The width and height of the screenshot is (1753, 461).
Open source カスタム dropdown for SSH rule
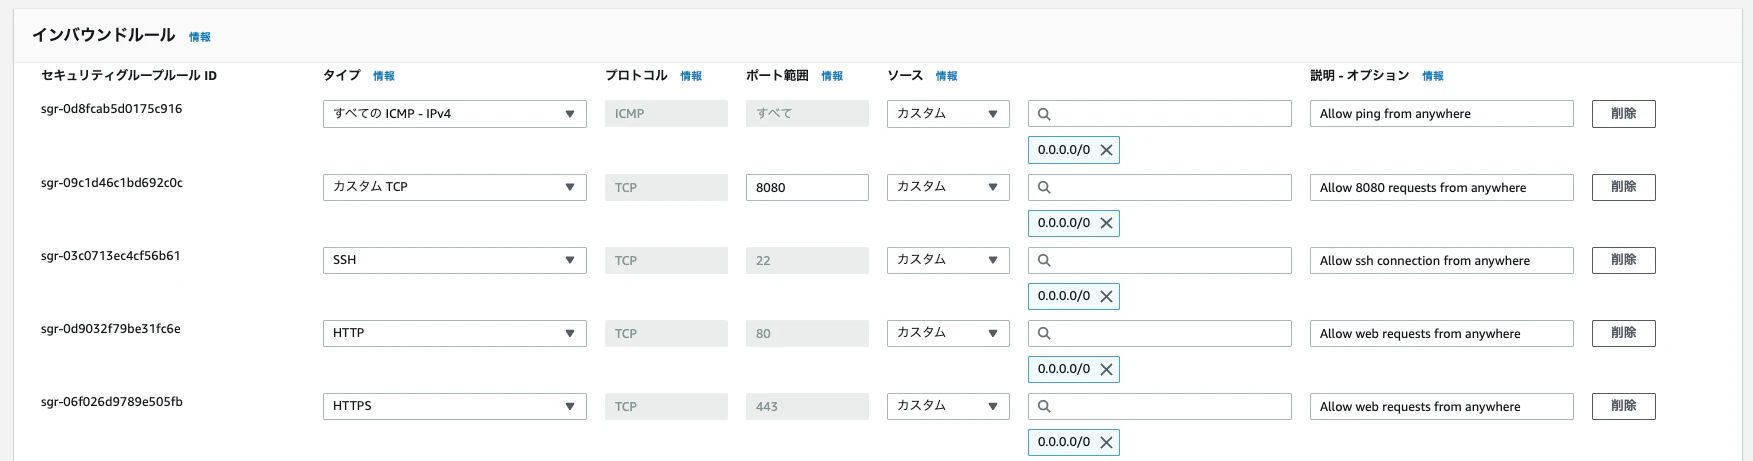point(948,260)
